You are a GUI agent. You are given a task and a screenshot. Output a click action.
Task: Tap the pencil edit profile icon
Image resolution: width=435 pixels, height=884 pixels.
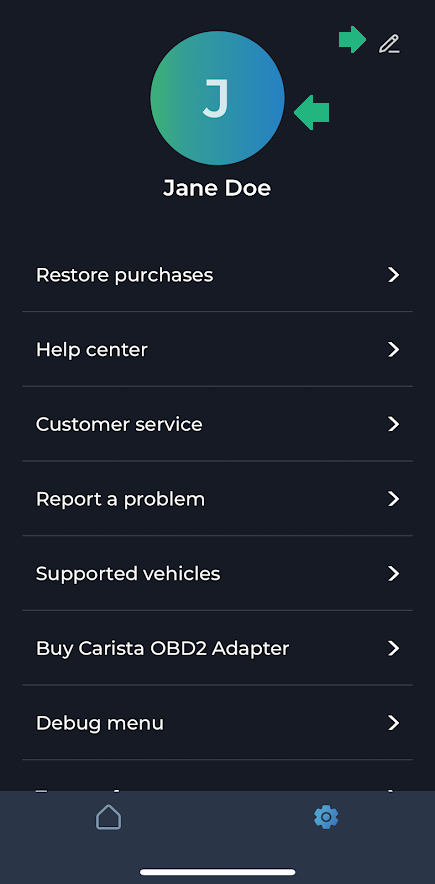click(389, 43)
